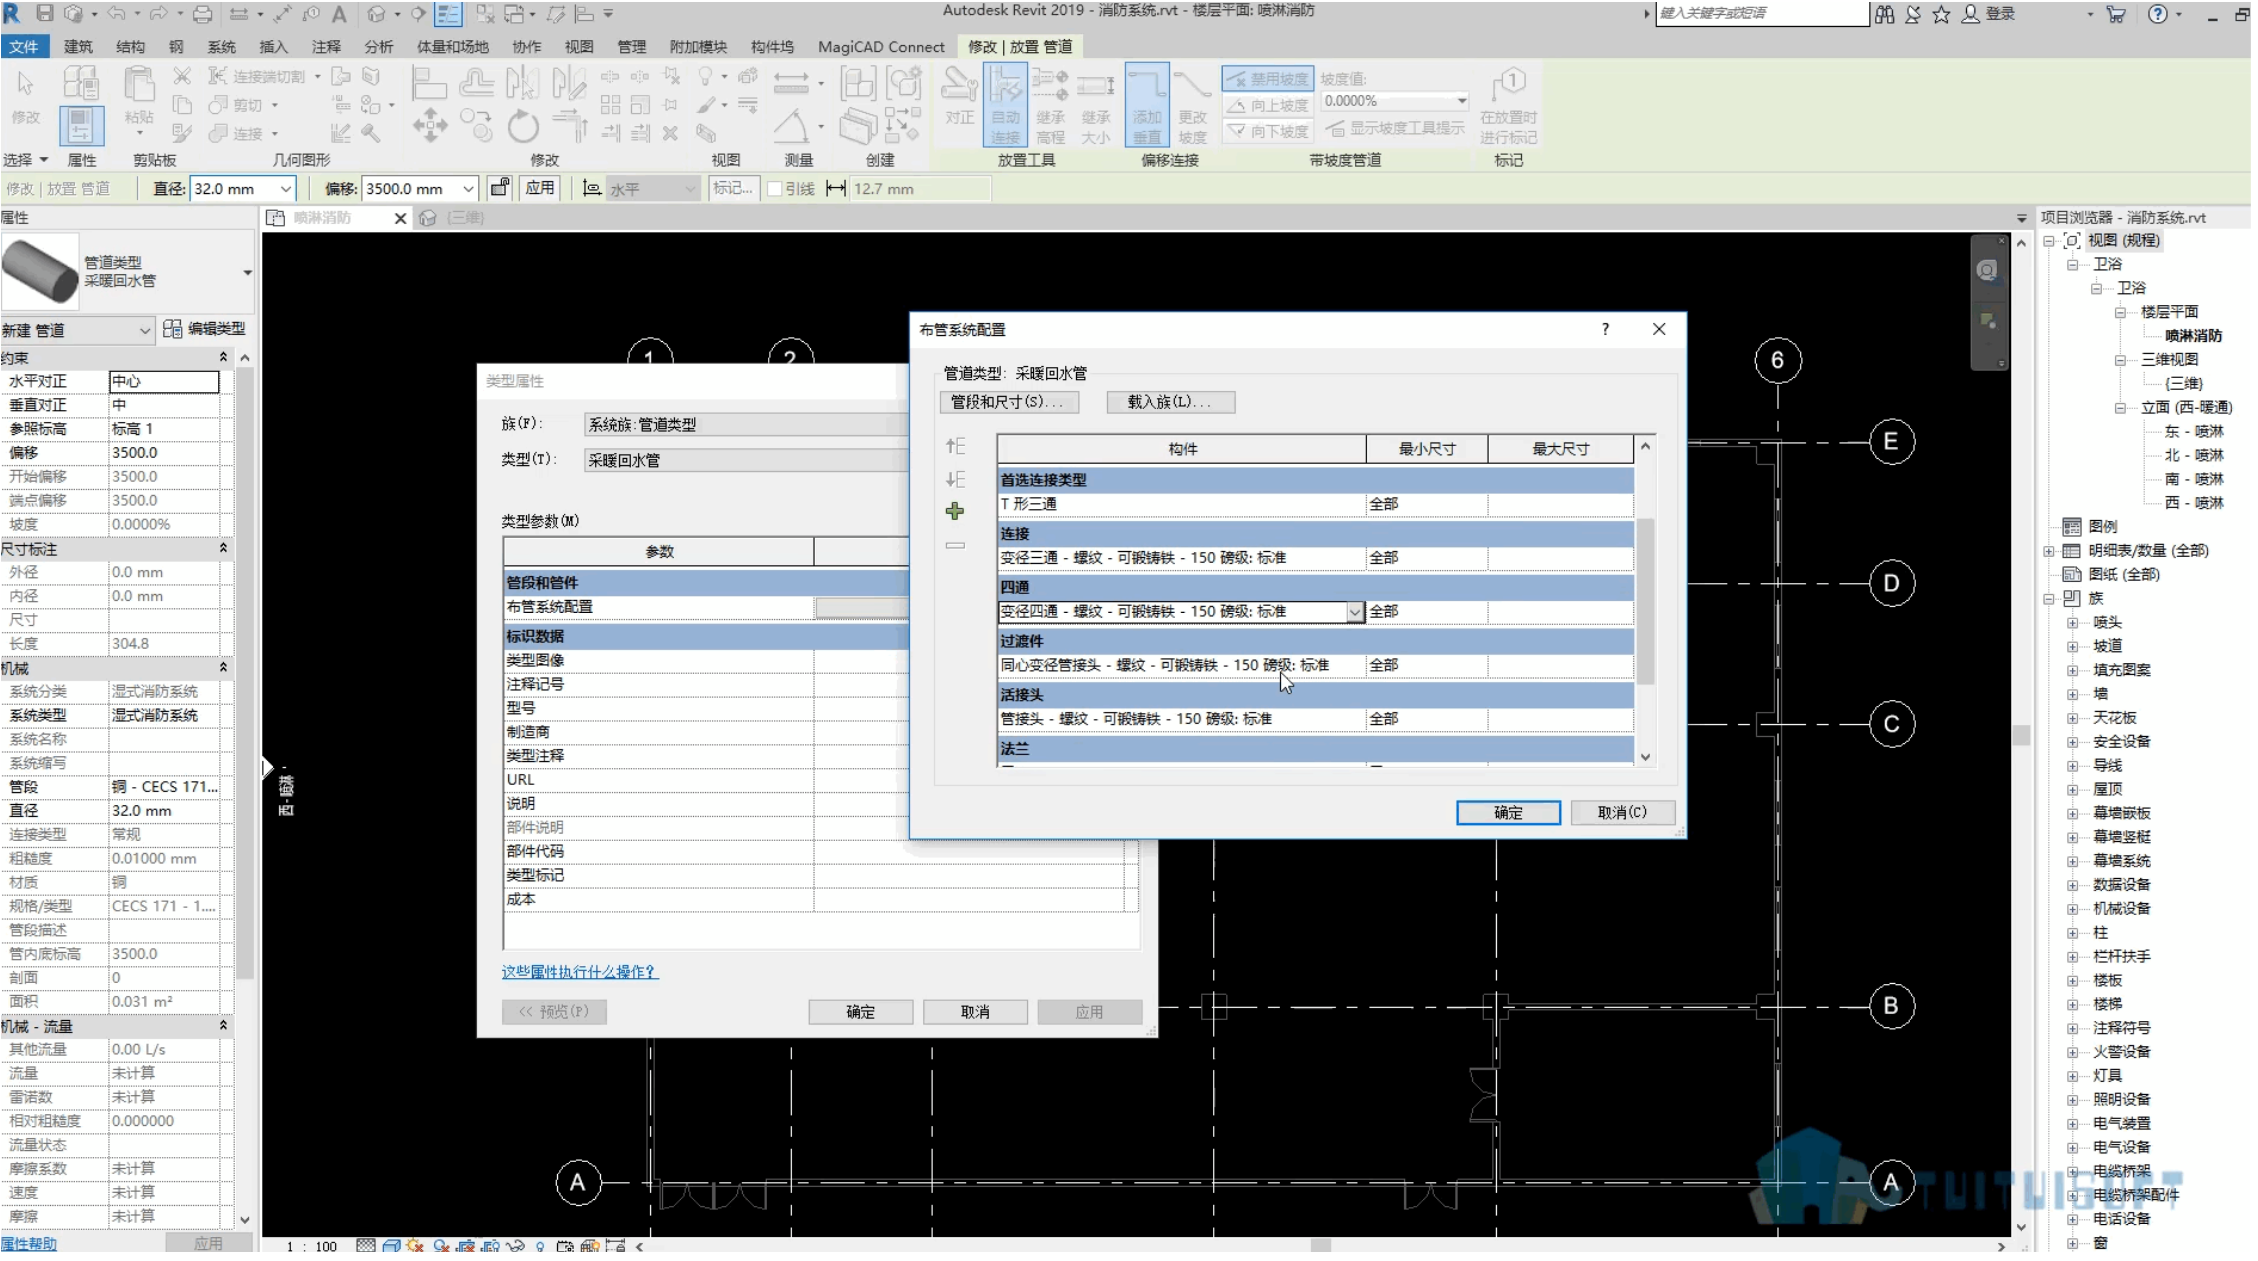Click the minus remove-row icon in dialog

[955, 545]
